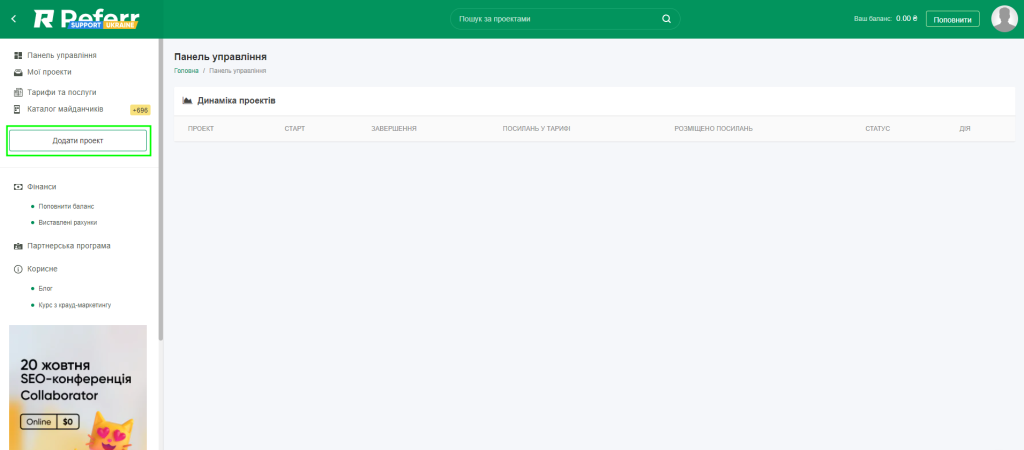The height and width of the screenshot is (450, 1024).
Task: Click the Пошук за проектами search field
Action: point(555,19)
